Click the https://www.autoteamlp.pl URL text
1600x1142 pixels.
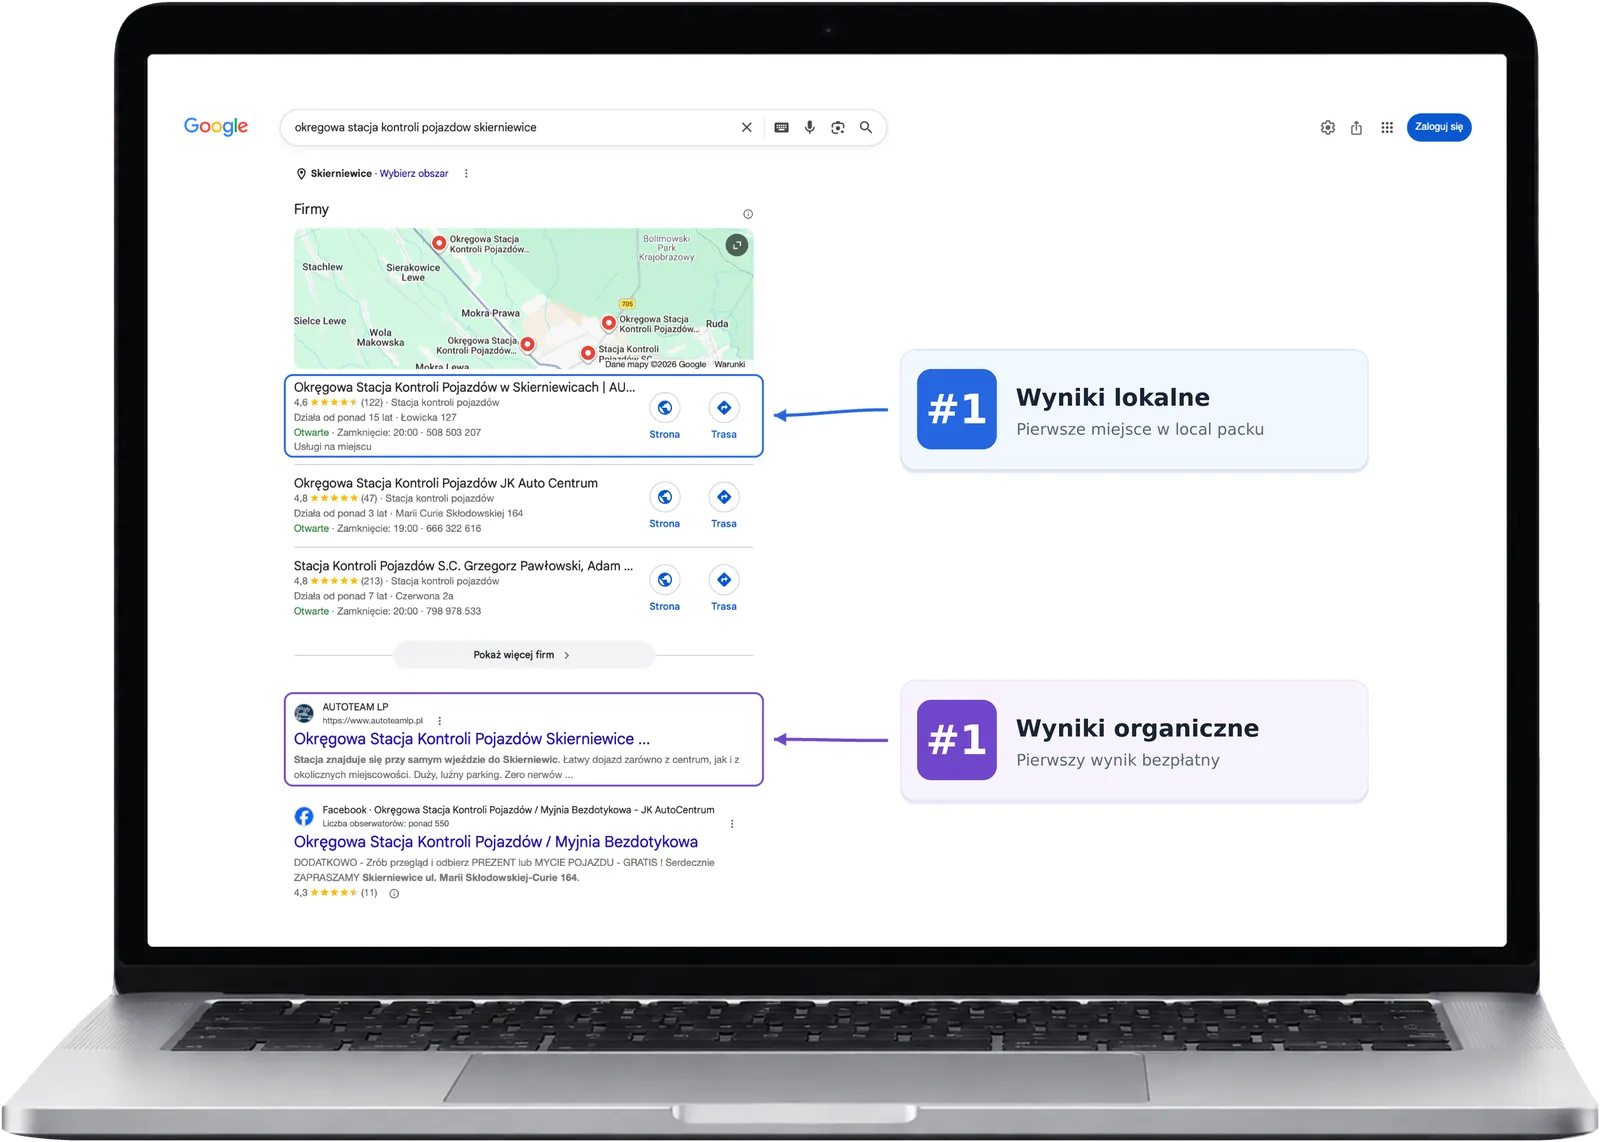[372, 720]
